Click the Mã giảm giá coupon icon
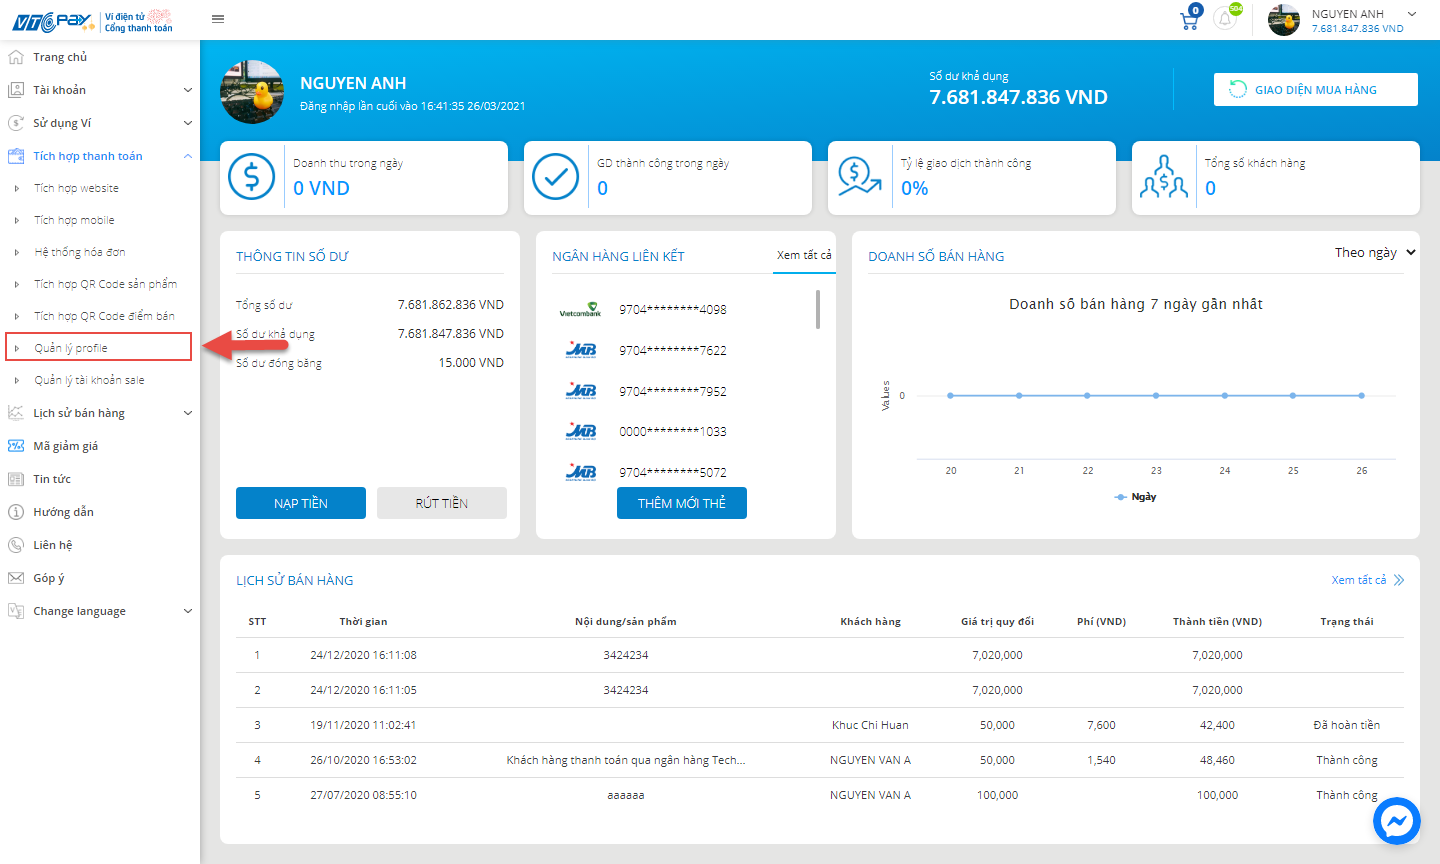 [x=16, y=446]
